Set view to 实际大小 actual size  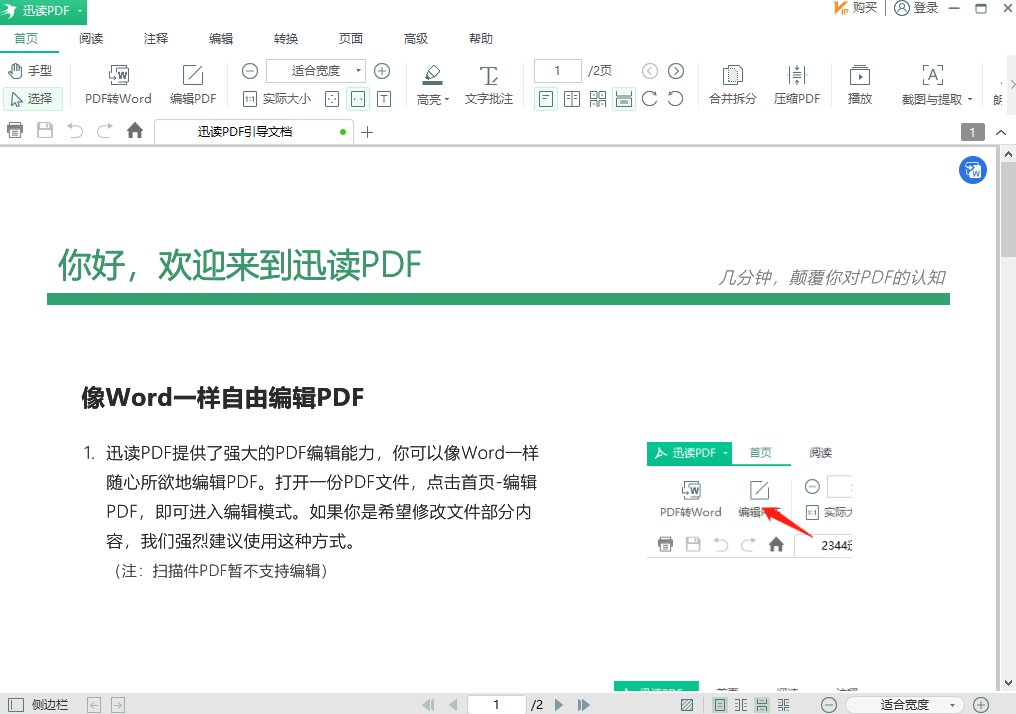pyautogui.click(x=277, y=99)
